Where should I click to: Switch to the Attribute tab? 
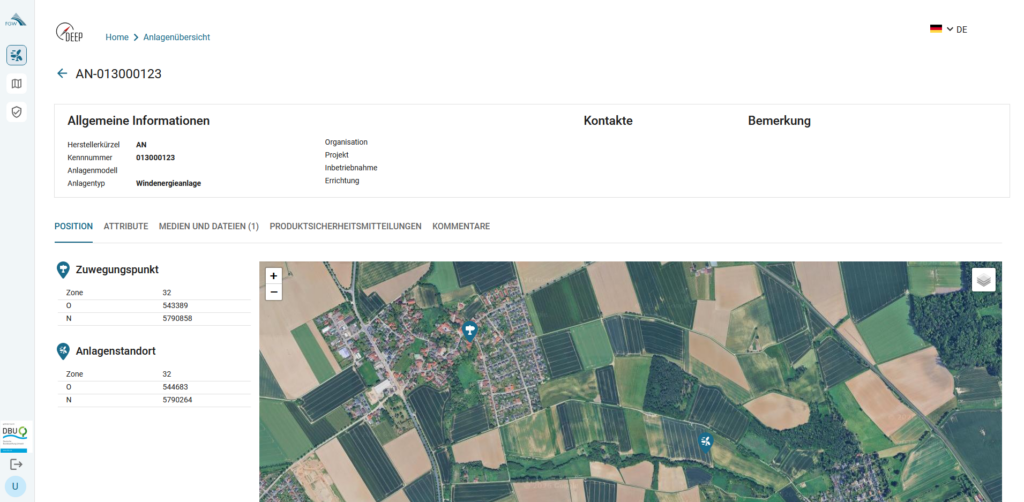coord(126,227)
